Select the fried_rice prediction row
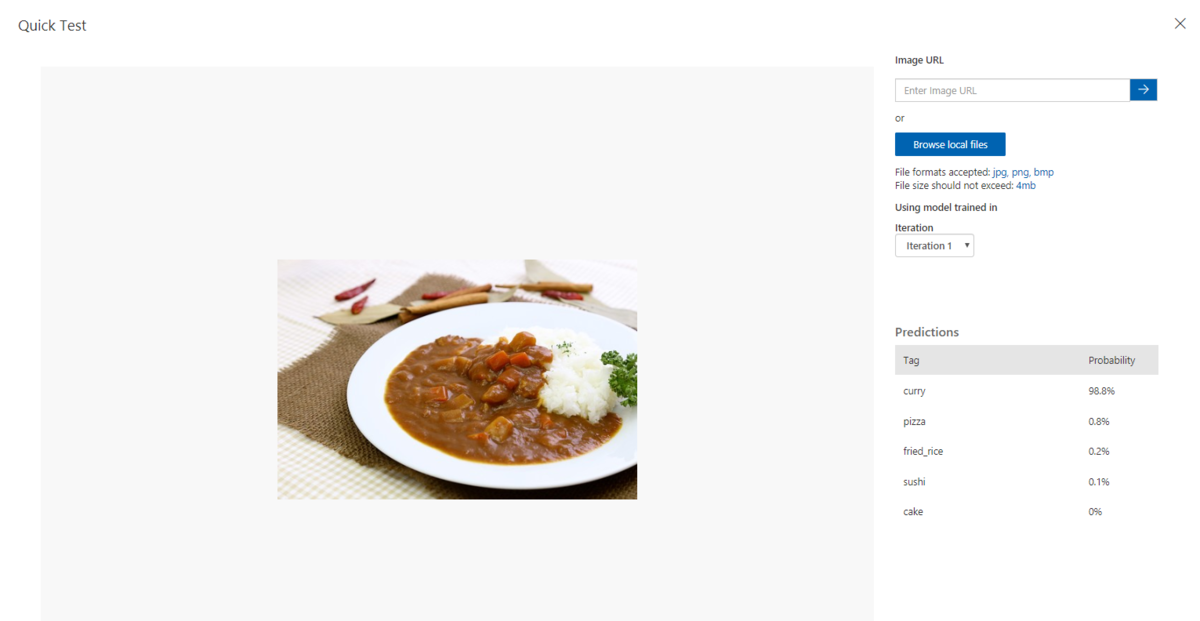 pos(1026,451)
